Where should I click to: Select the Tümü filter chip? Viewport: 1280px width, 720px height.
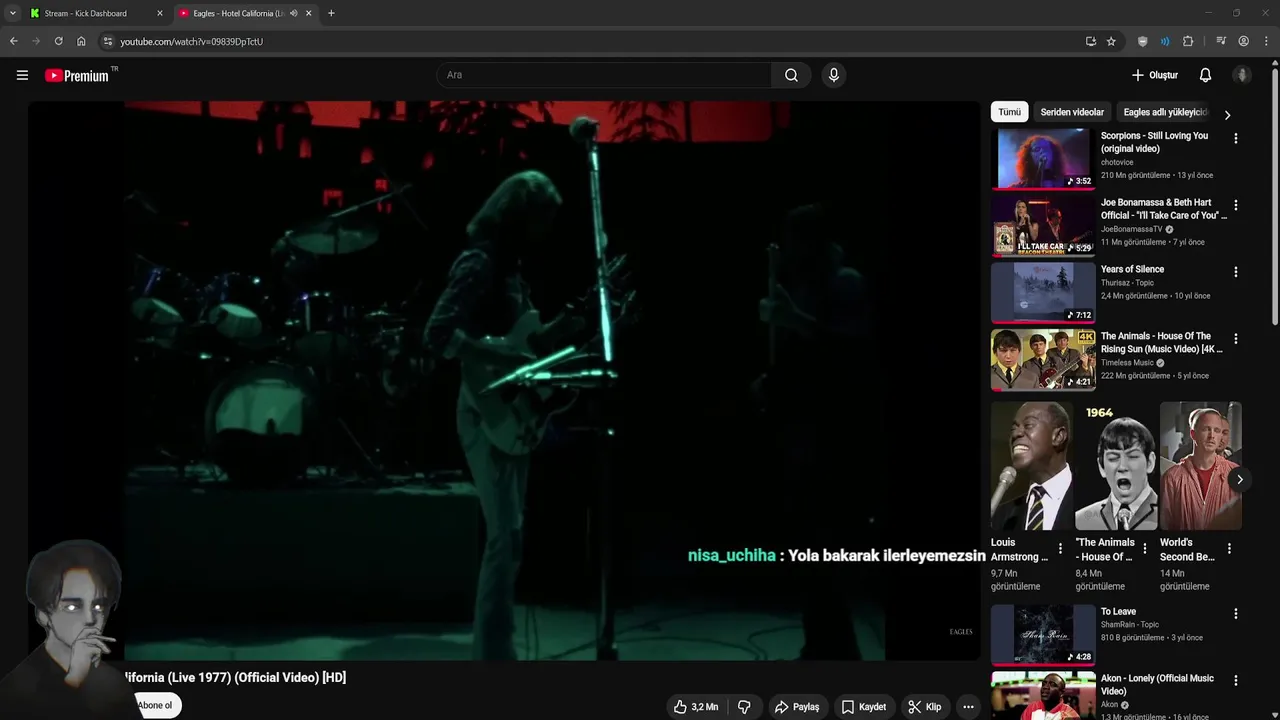pyautogui.click(x=1009, y=112)
